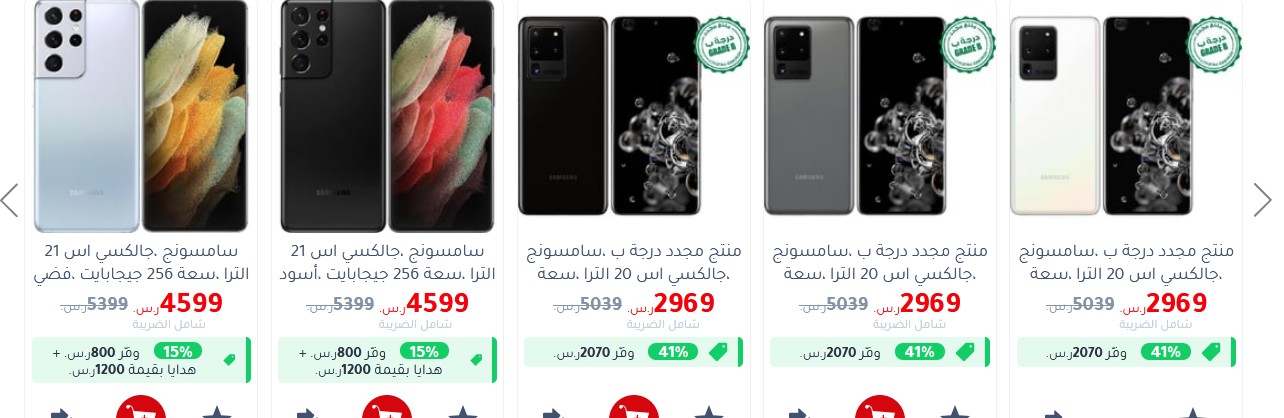Viewport: 1284px width, 418px height.
Task: Open black Galaxy S21 Ultra 256GB title
Action: coord(386,262)
